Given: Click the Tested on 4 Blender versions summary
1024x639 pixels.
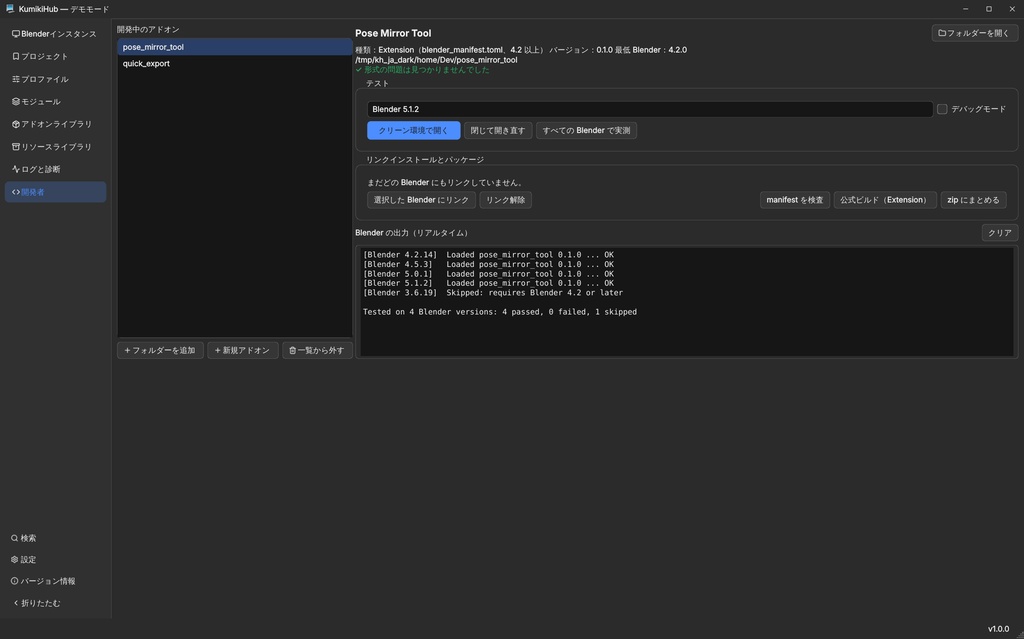Looking at the screenshot, I should [x=500, y=312].
